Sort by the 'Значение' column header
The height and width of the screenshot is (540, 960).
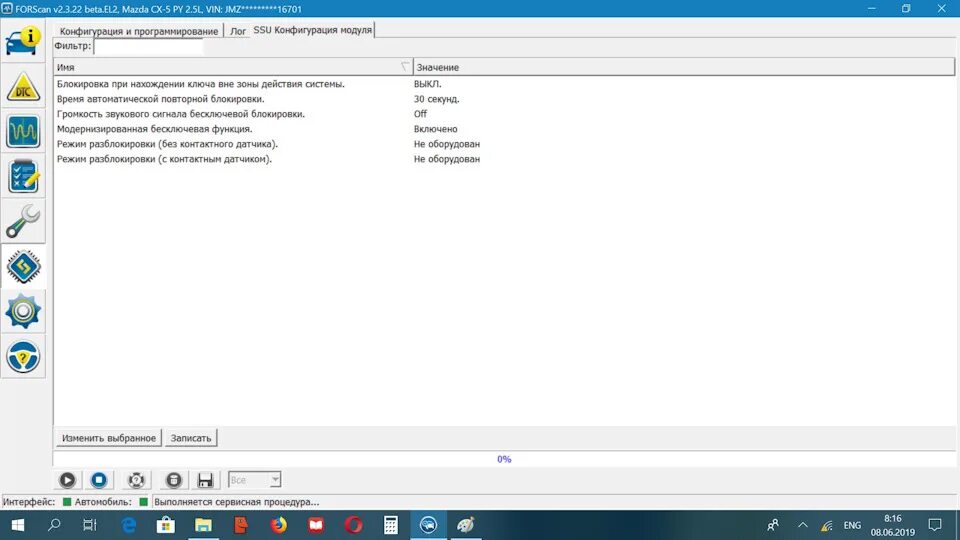[684, 67]
